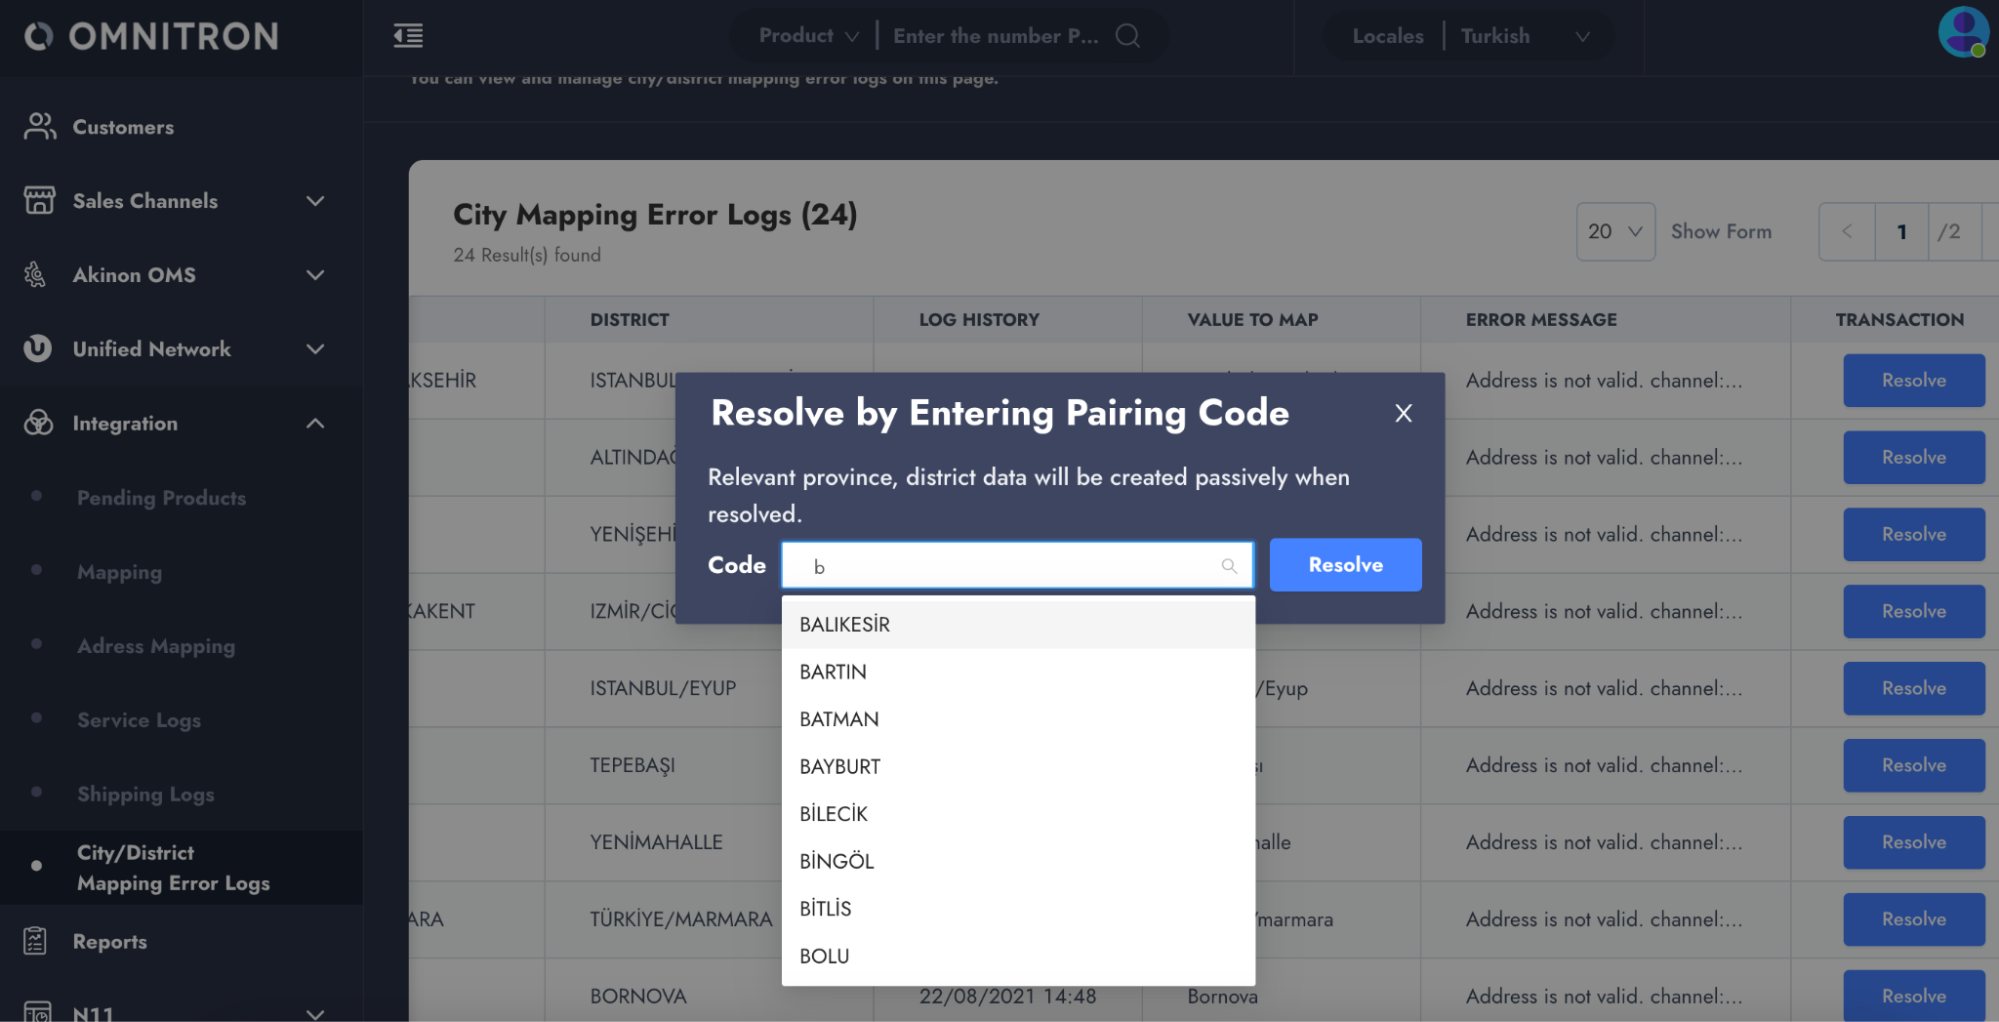1999x1022 pixels.
Task: Open the Turkish locale dropdown
Action: click(x=1524, y=36)
